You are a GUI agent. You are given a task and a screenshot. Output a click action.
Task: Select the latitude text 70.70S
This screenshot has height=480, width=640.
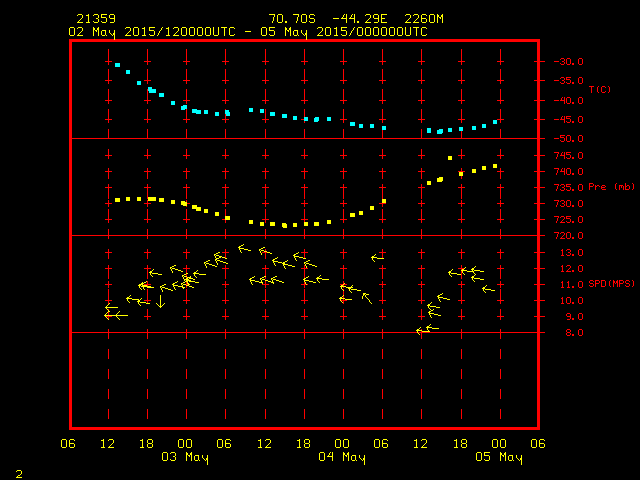pyautogui.click(x=292, y=19)
